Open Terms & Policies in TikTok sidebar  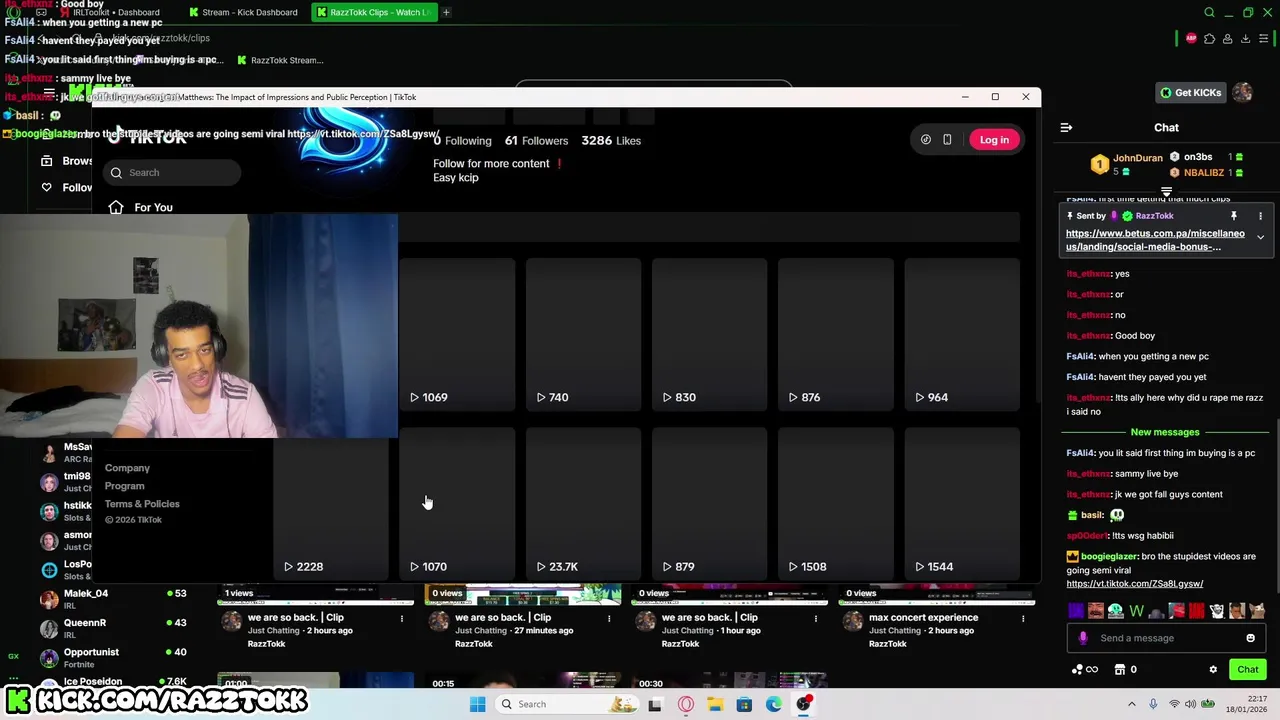point(142,504)
